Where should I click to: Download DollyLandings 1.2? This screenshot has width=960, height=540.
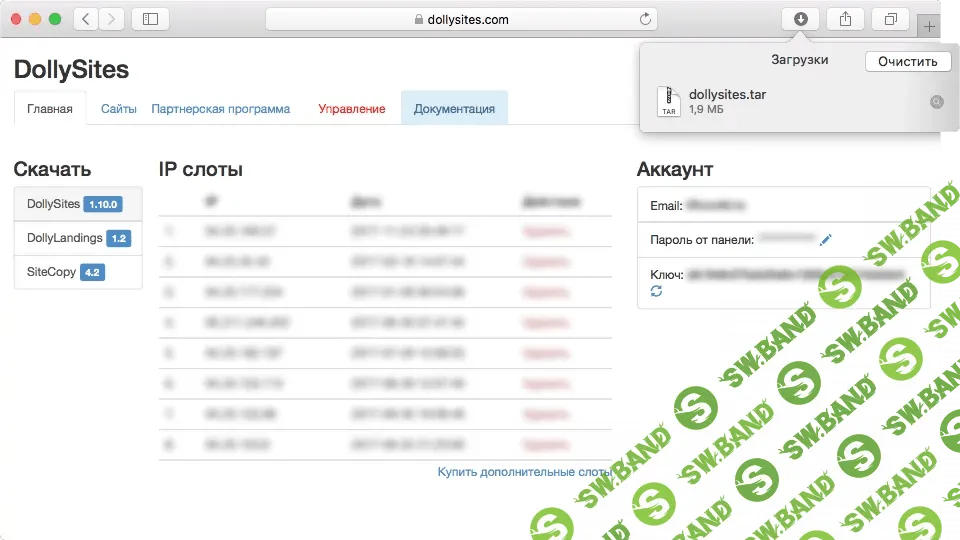[x=78, y=238]
